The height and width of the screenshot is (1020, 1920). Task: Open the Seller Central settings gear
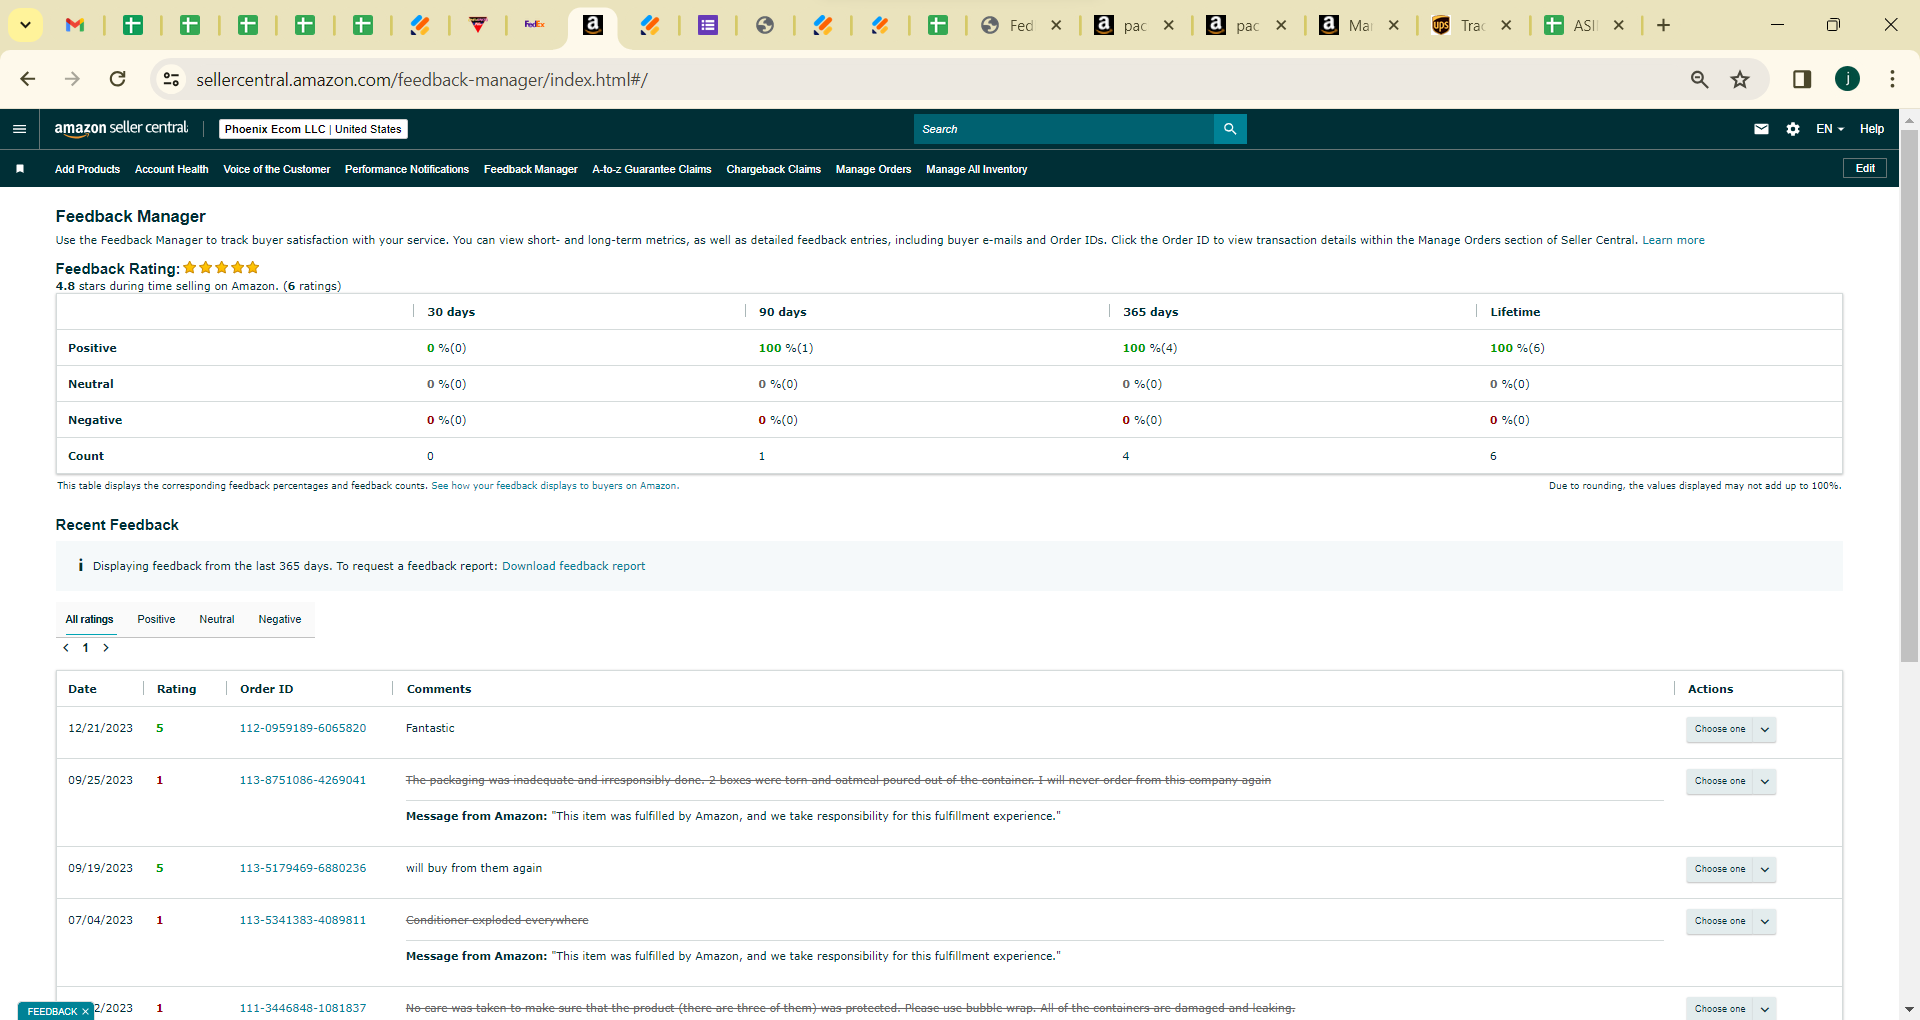click(x=1793, y=129)
